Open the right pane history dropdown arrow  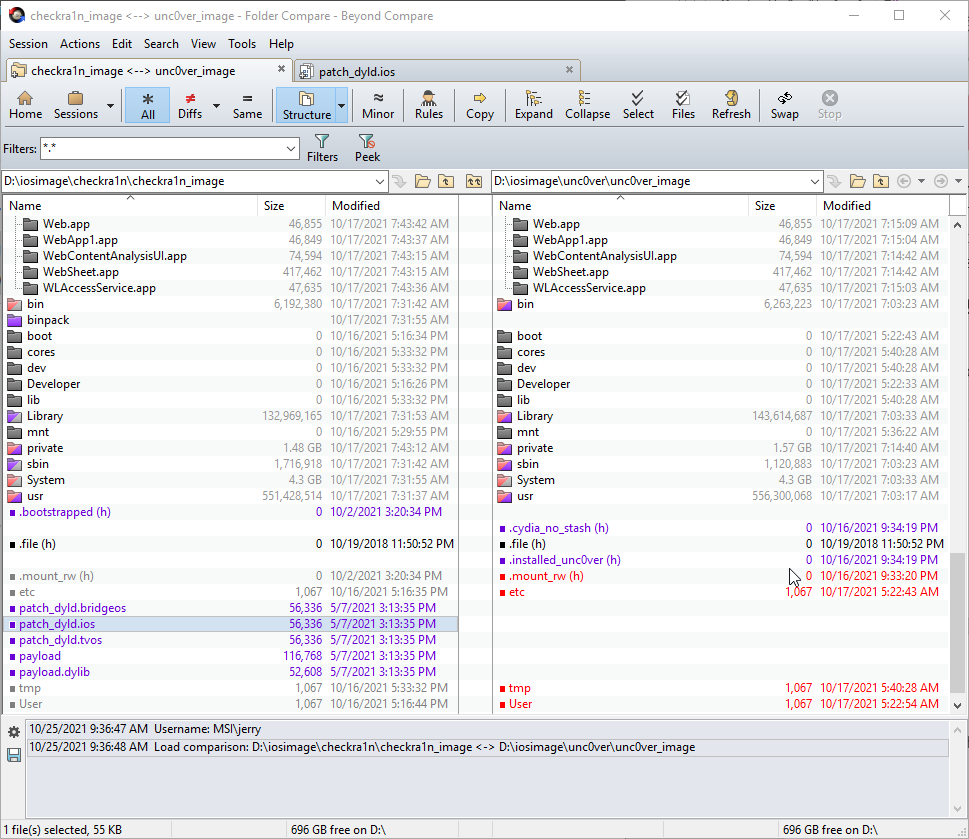[921, 181]
